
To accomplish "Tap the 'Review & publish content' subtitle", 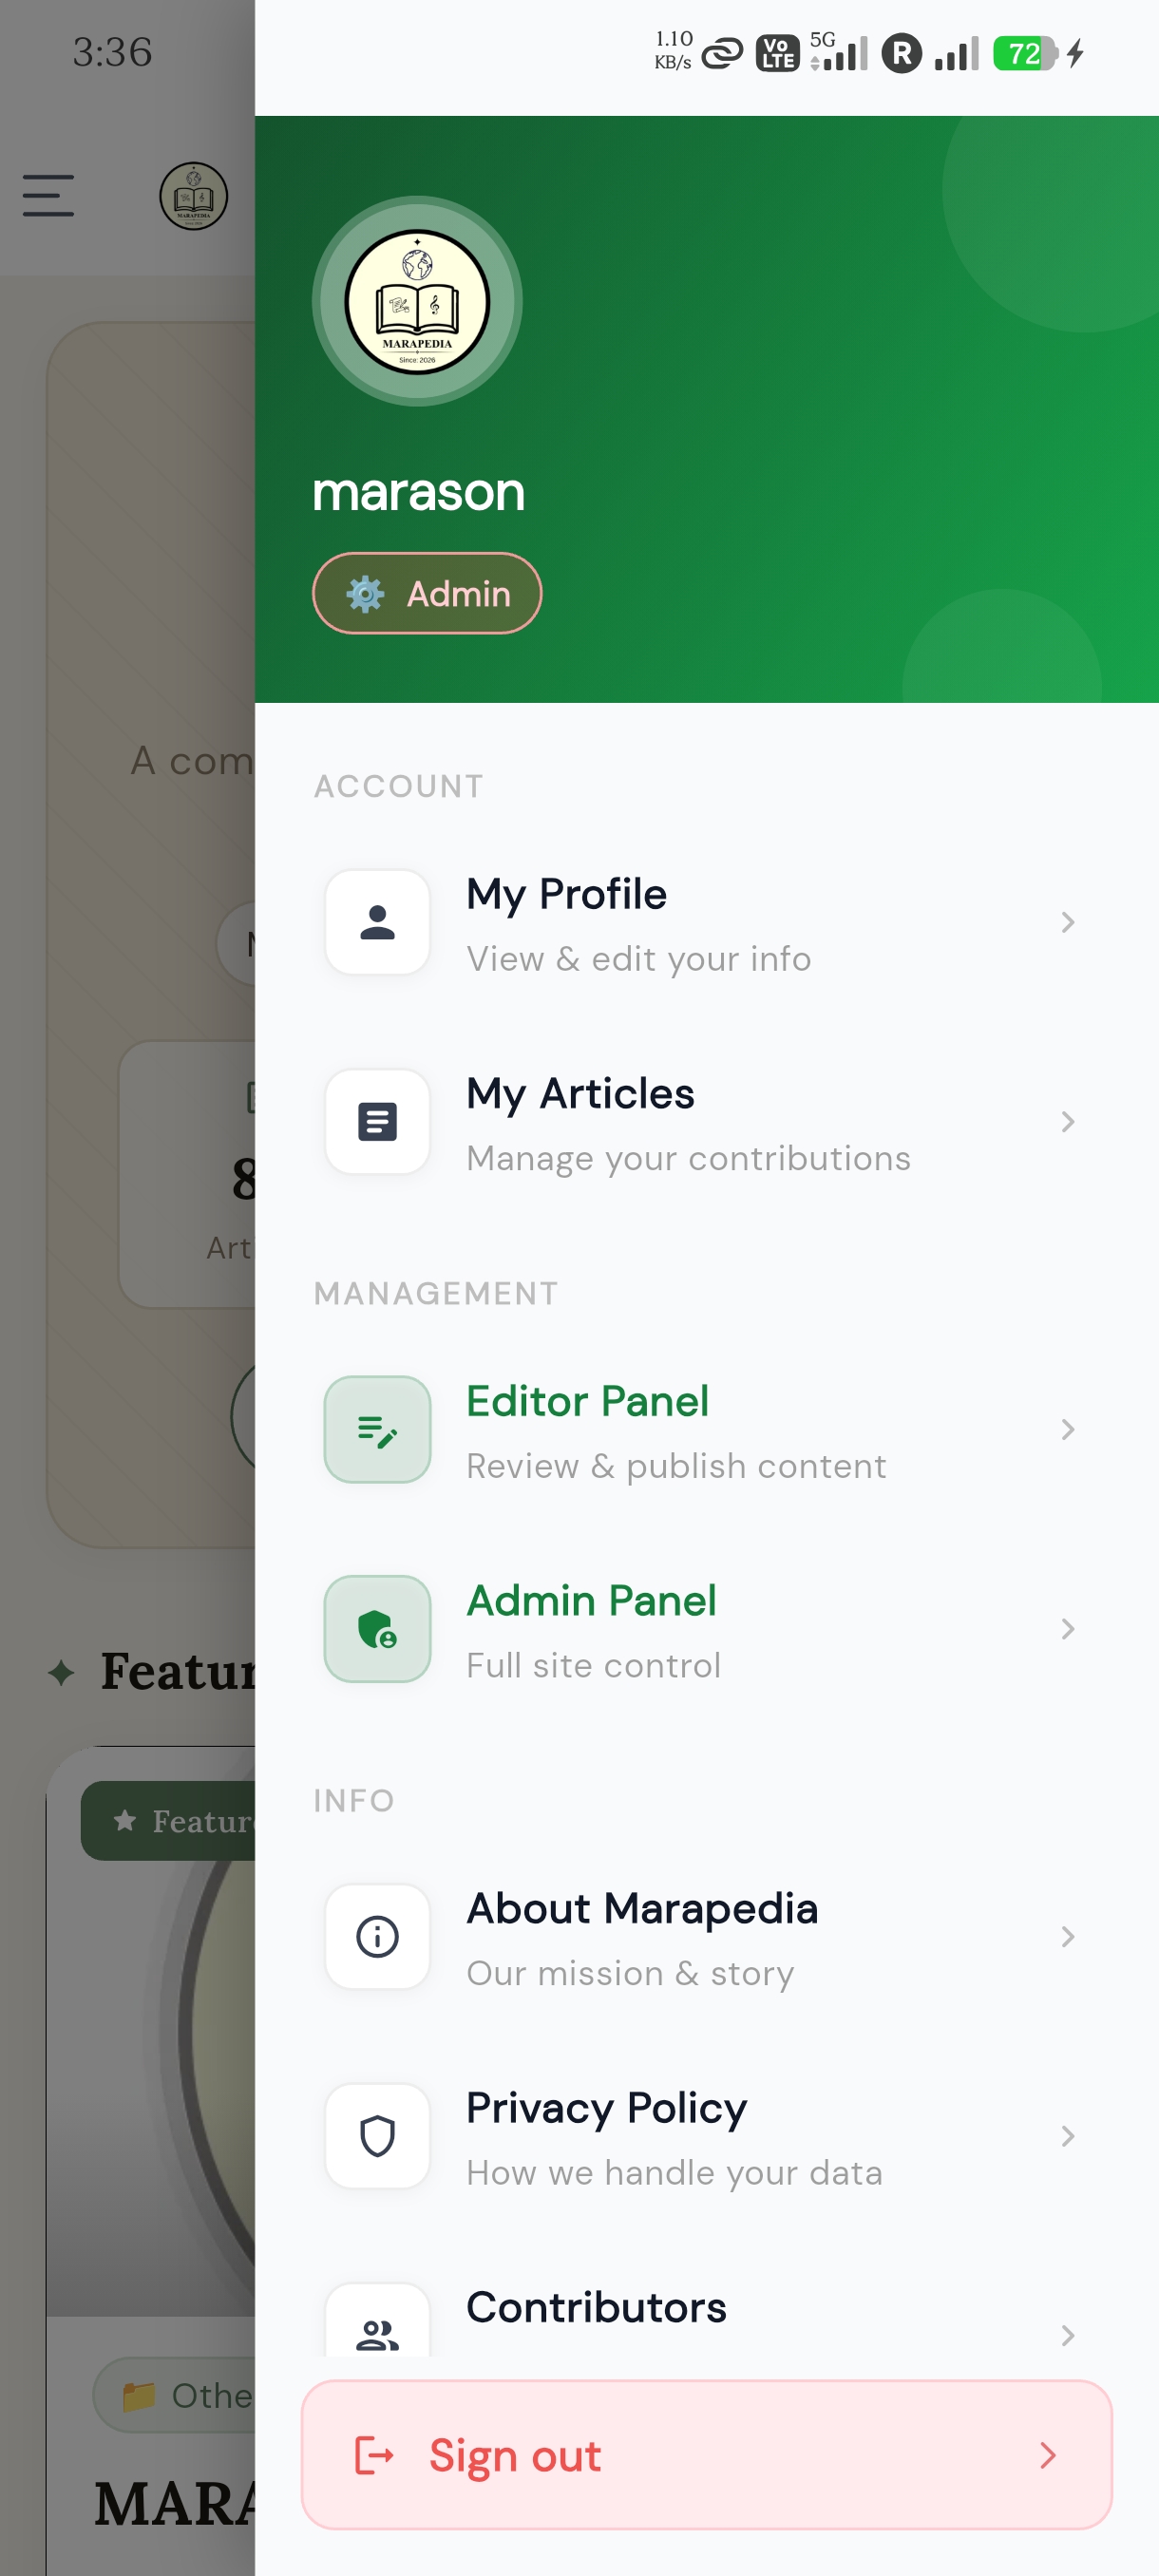I will point(677,1466).
